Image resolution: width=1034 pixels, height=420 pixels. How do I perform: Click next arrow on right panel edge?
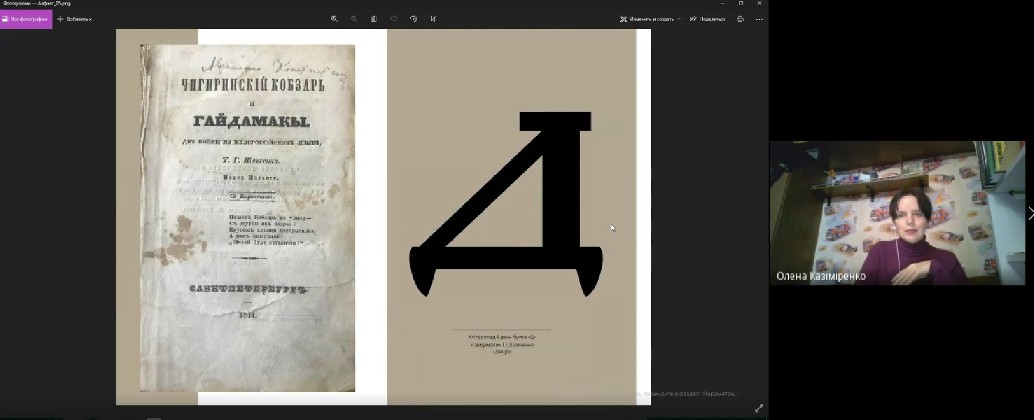(1030, 213)
